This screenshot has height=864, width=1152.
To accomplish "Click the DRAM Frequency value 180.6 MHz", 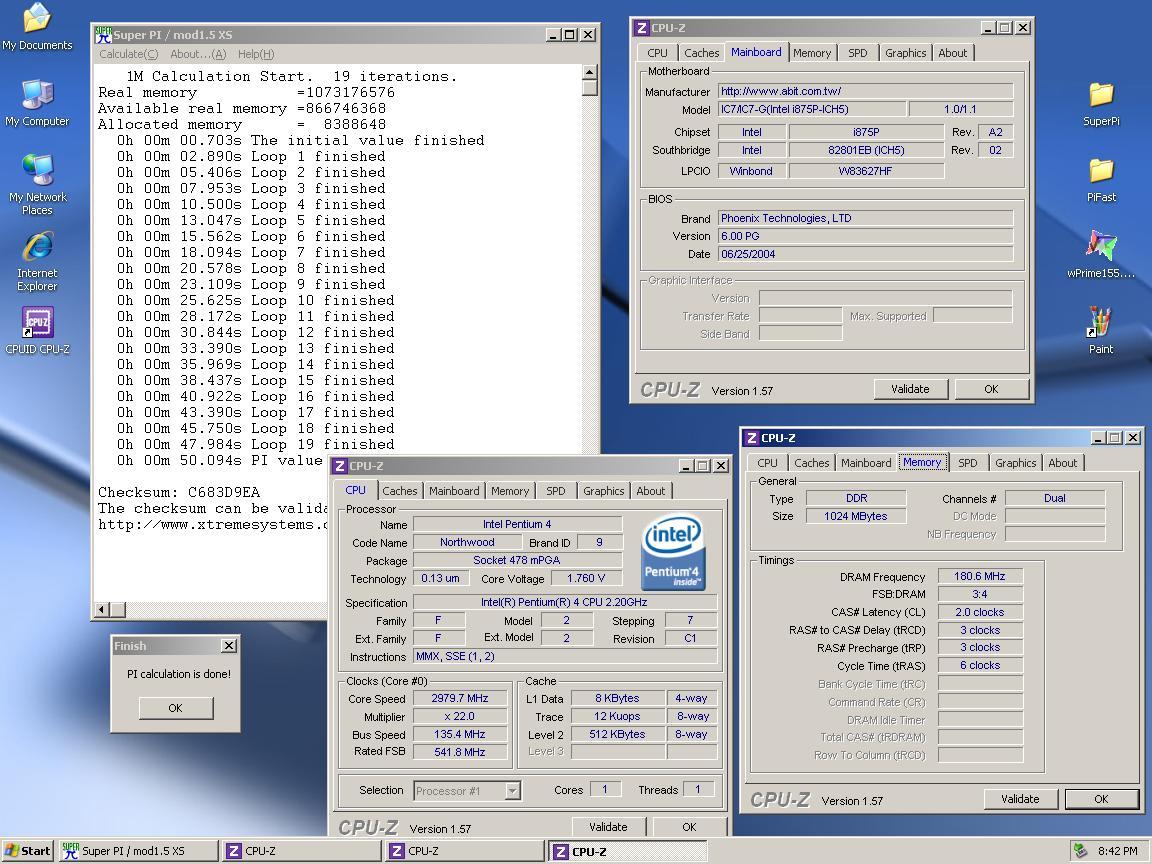I will [x=980, y=576].
